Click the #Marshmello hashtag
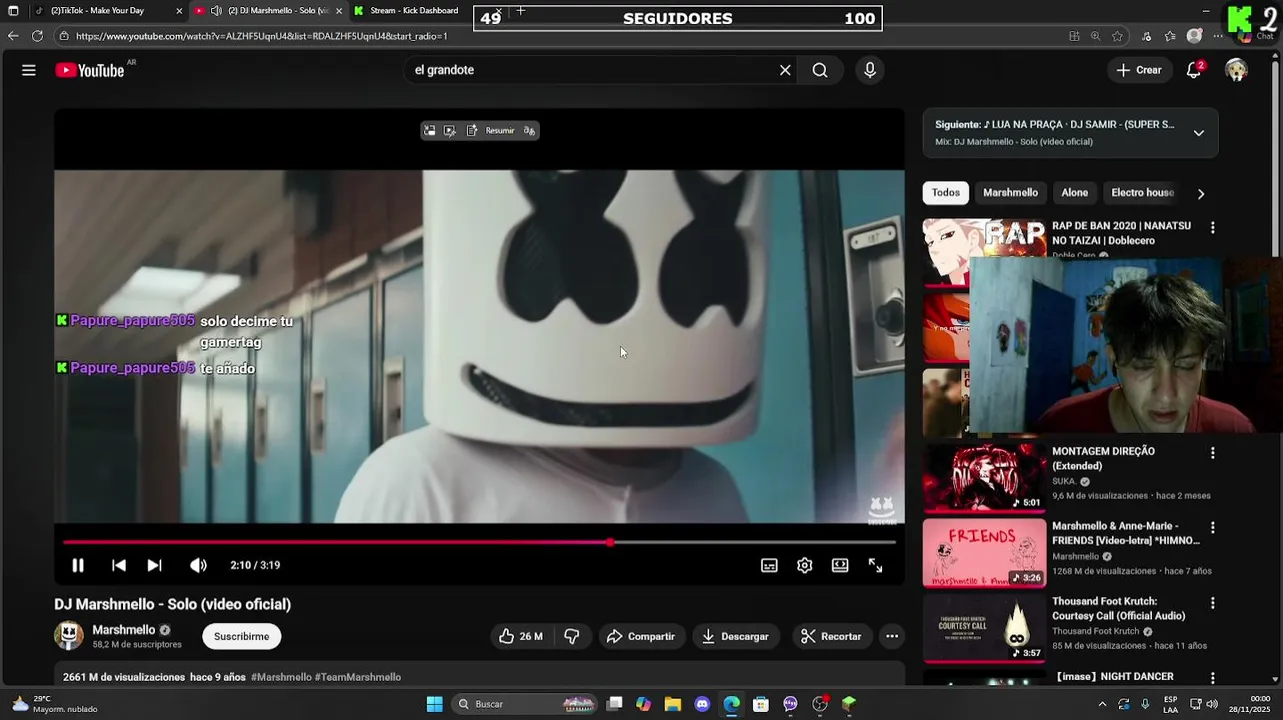The width and height of the screenshot is (1283, 720). click(x=281, y=677)
